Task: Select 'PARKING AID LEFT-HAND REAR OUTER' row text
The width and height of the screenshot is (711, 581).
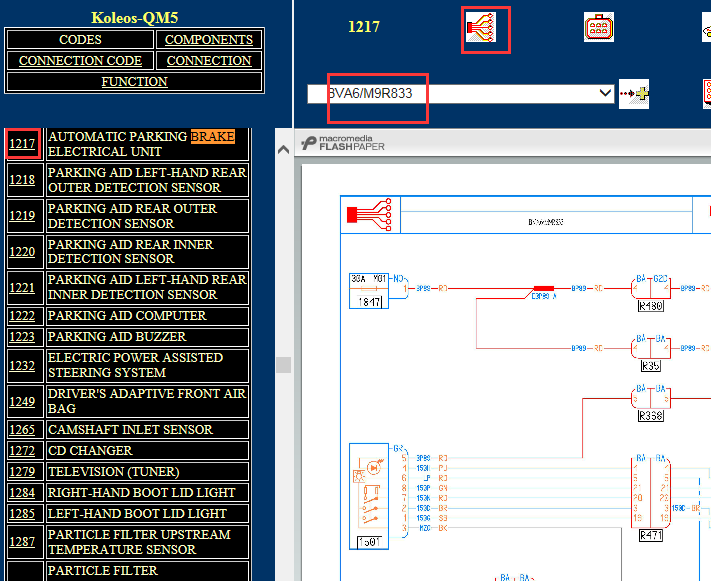Action: click(147, 180)
